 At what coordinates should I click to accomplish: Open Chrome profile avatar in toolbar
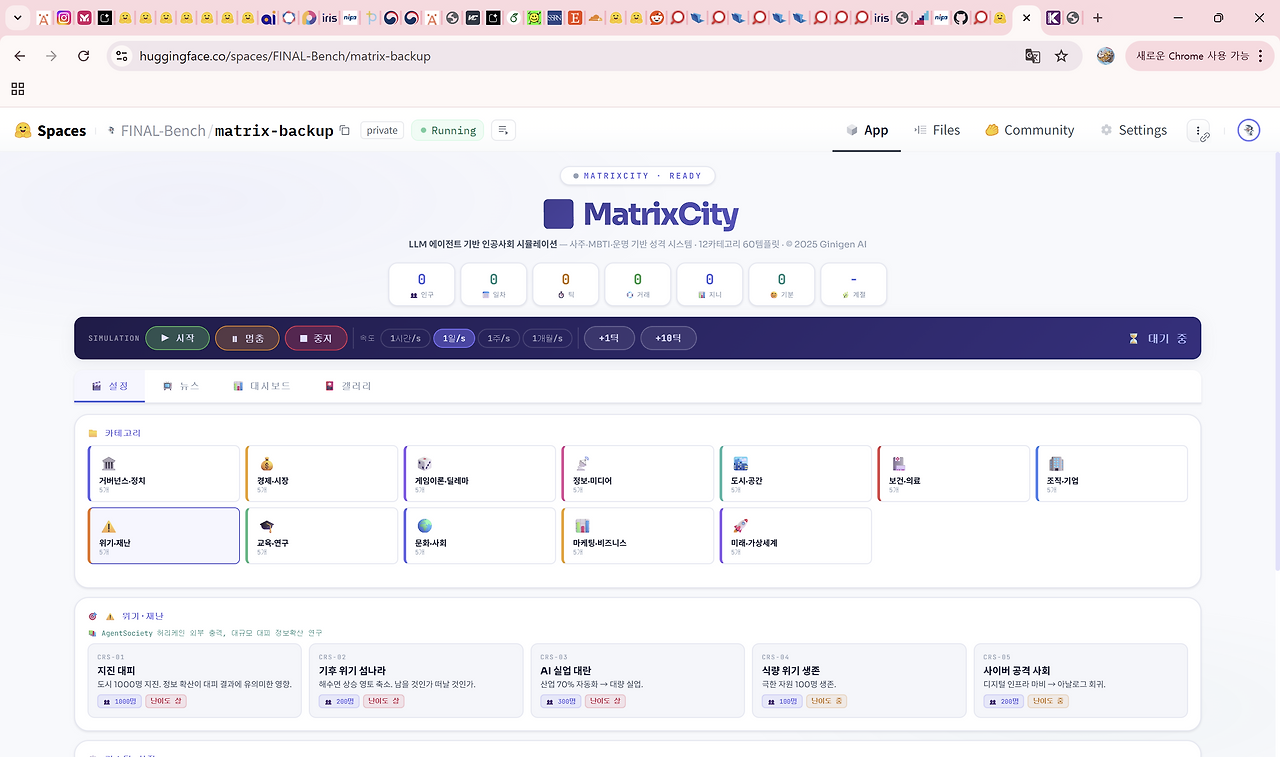pos(1106,56)
